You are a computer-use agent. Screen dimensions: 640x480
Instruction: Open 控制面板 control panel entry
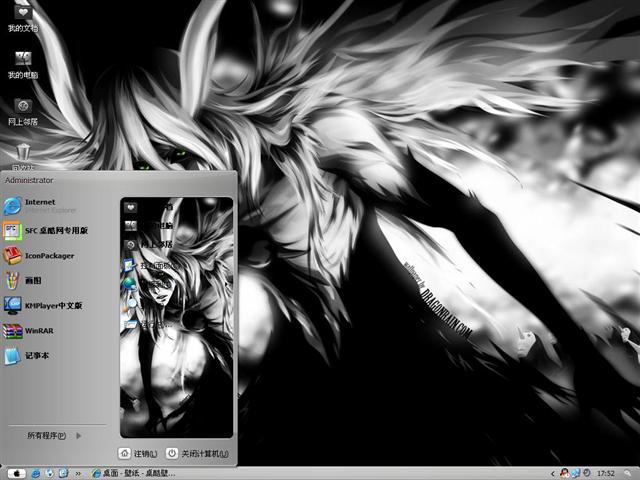(150, 266)
